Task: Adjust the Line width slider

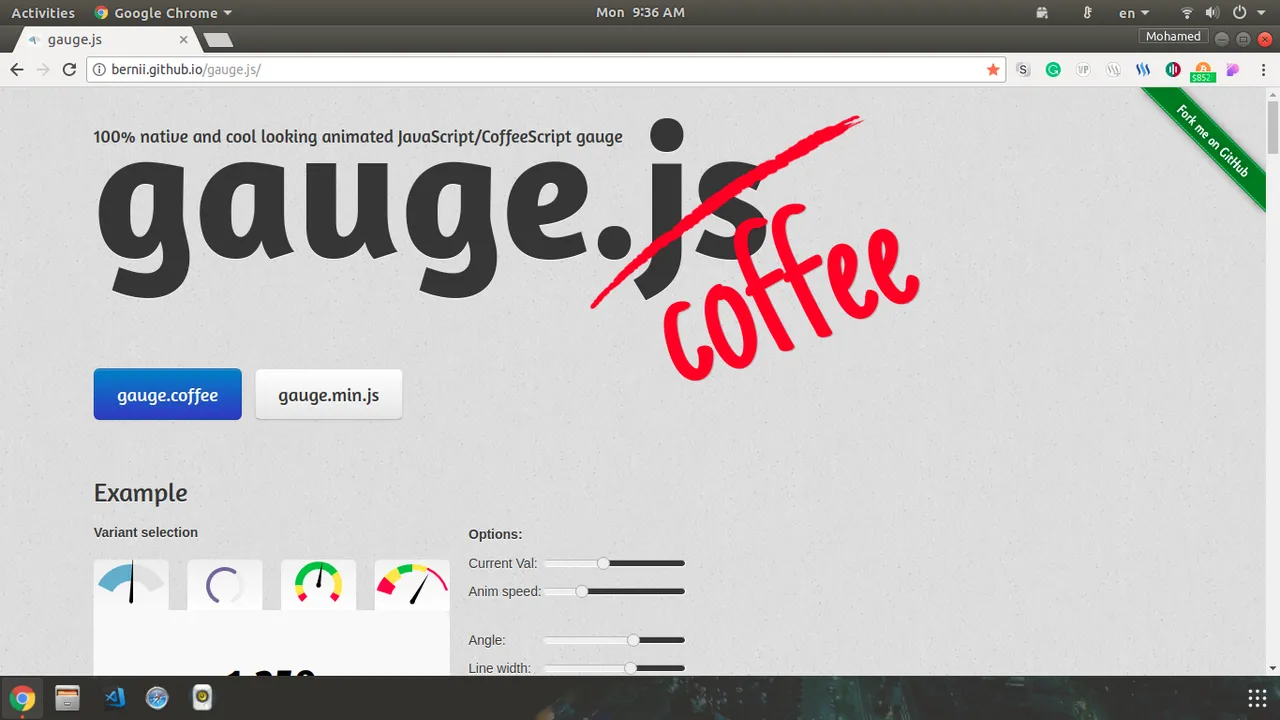Action: click(x=615, y=668)
